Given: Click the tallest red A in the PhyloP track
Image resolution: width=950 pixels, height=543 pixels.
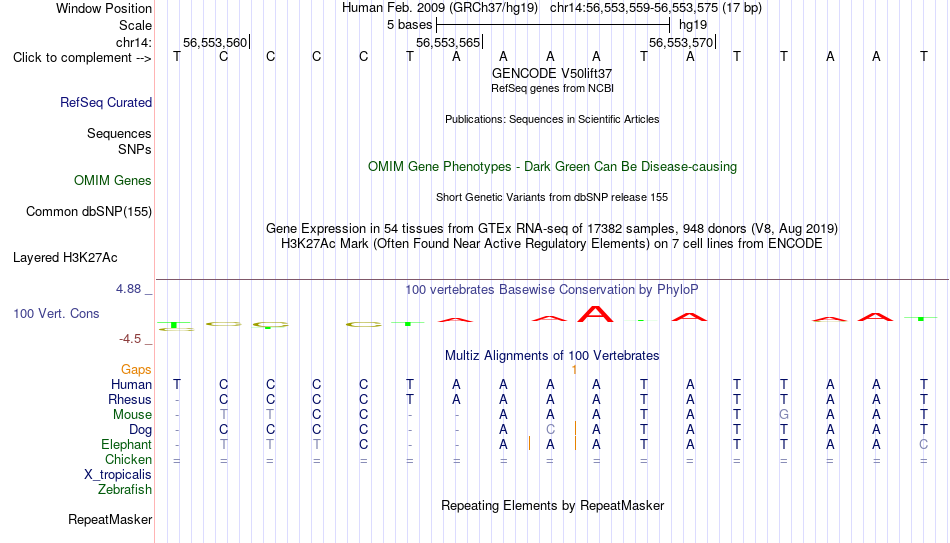Looking at the screenshot, I should [x=596, y=314].
